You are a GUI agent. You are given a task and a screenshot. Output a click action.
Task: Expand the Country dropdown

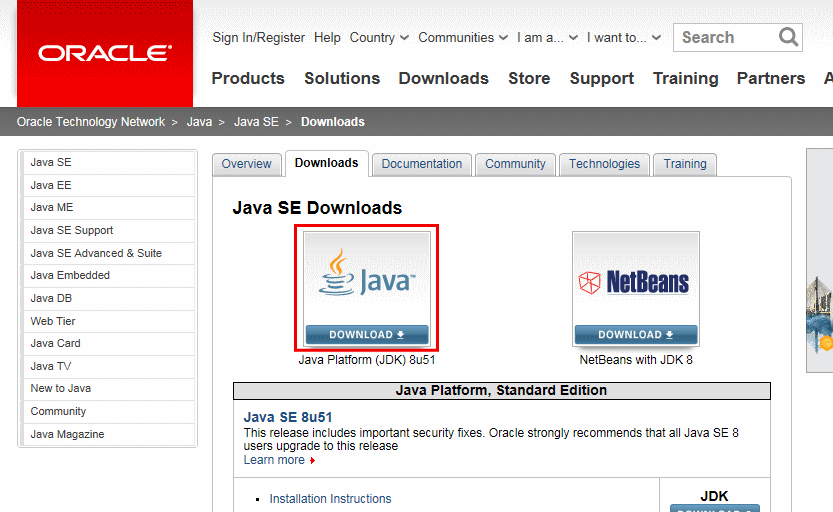tap(379, 38)
